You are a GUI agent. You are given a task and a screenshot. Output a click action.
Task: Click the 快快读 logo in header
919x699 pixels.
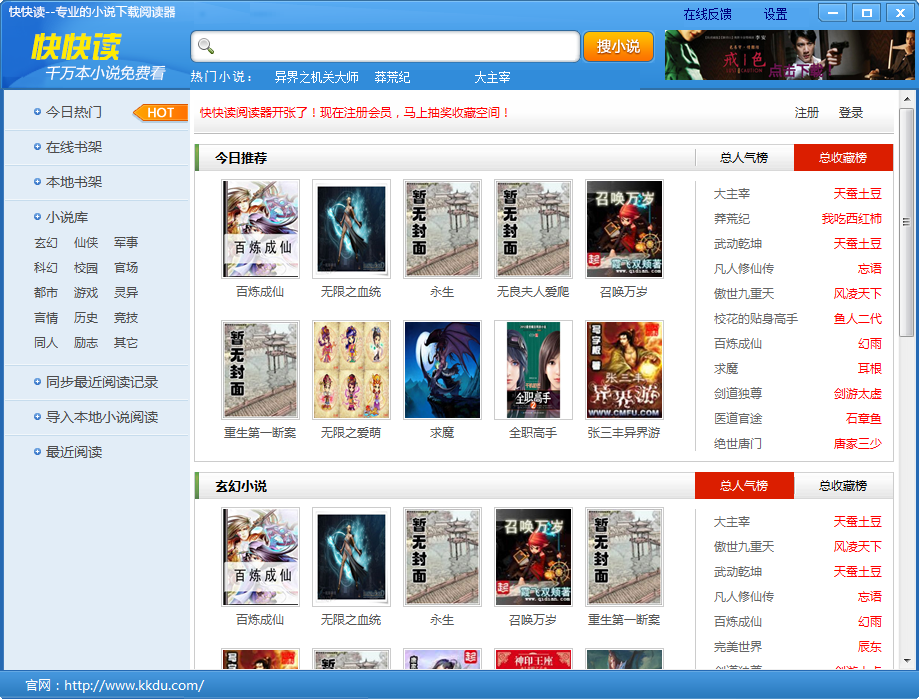coord(76,47)
